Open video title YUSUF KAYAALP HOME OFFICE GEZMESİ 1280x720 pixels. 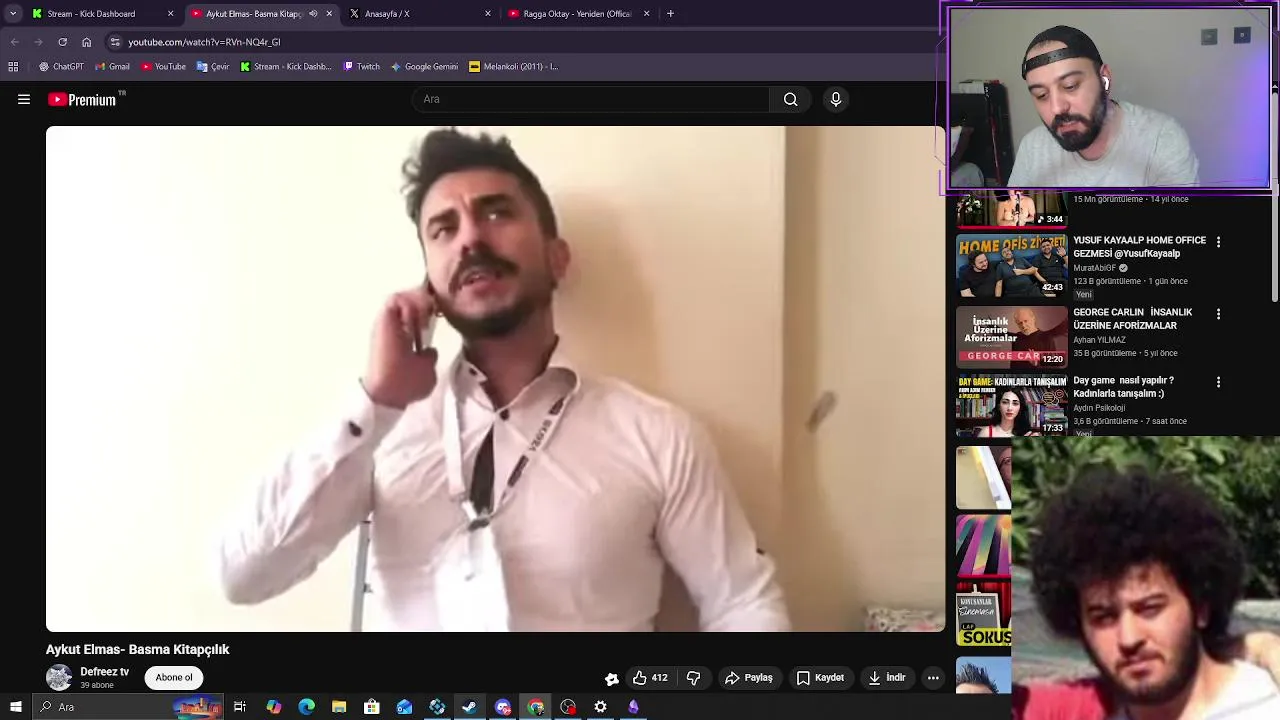pyautogui.click(x=1139, y=247)
